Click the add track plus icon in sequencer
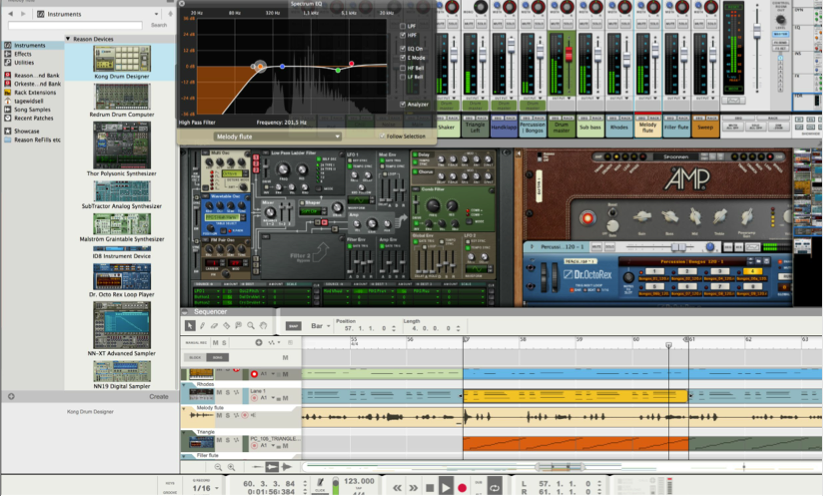 pos(258,342)
